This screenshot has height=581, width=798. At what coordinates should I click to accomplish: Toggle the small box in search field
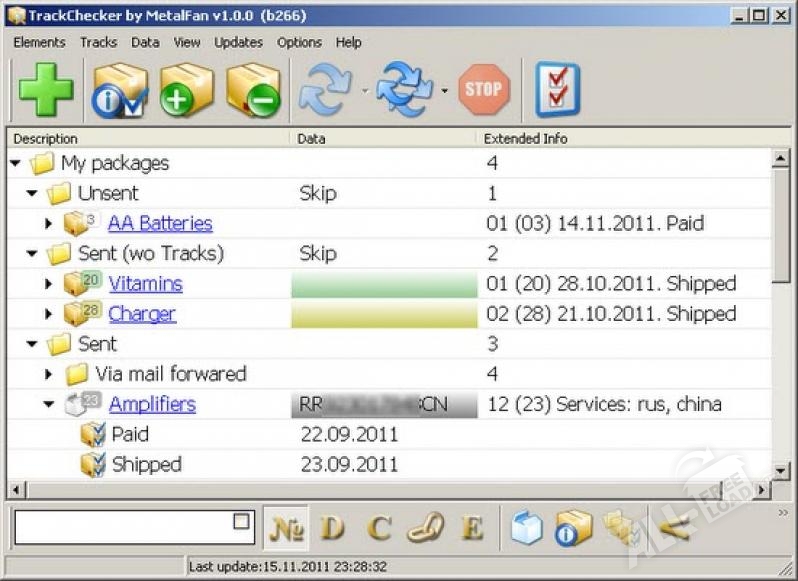[x=240, y=521]
